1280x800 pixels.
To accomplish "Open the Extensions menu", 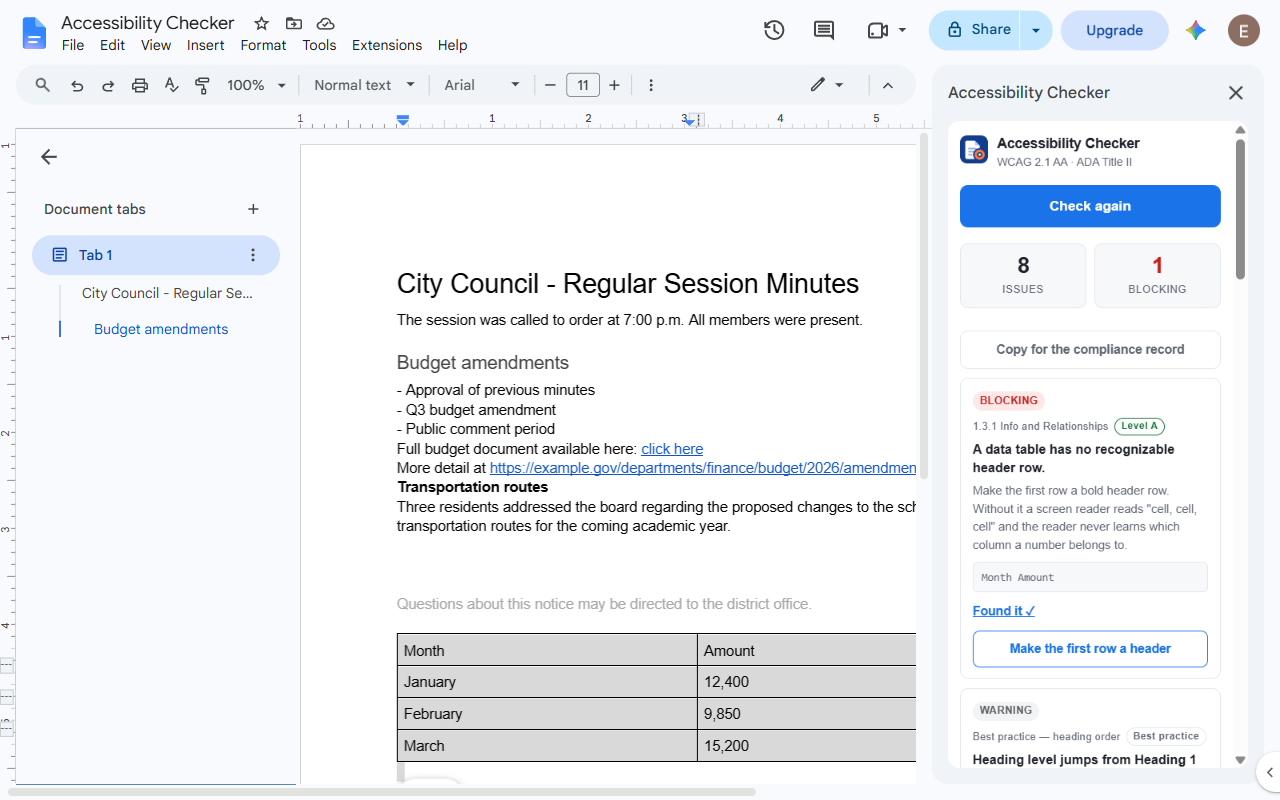I will click(387, 45).
